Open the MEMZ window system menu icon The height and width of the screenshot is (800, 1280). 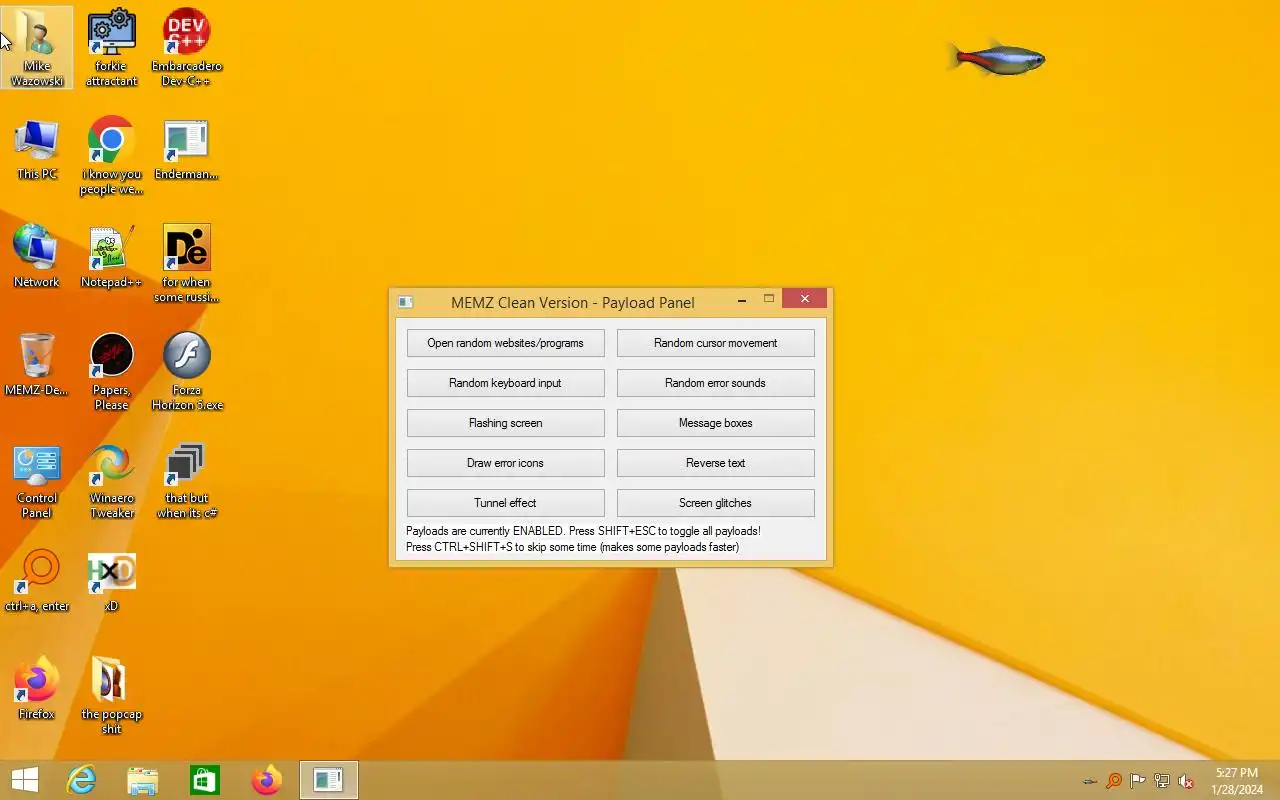coord(405,302)
